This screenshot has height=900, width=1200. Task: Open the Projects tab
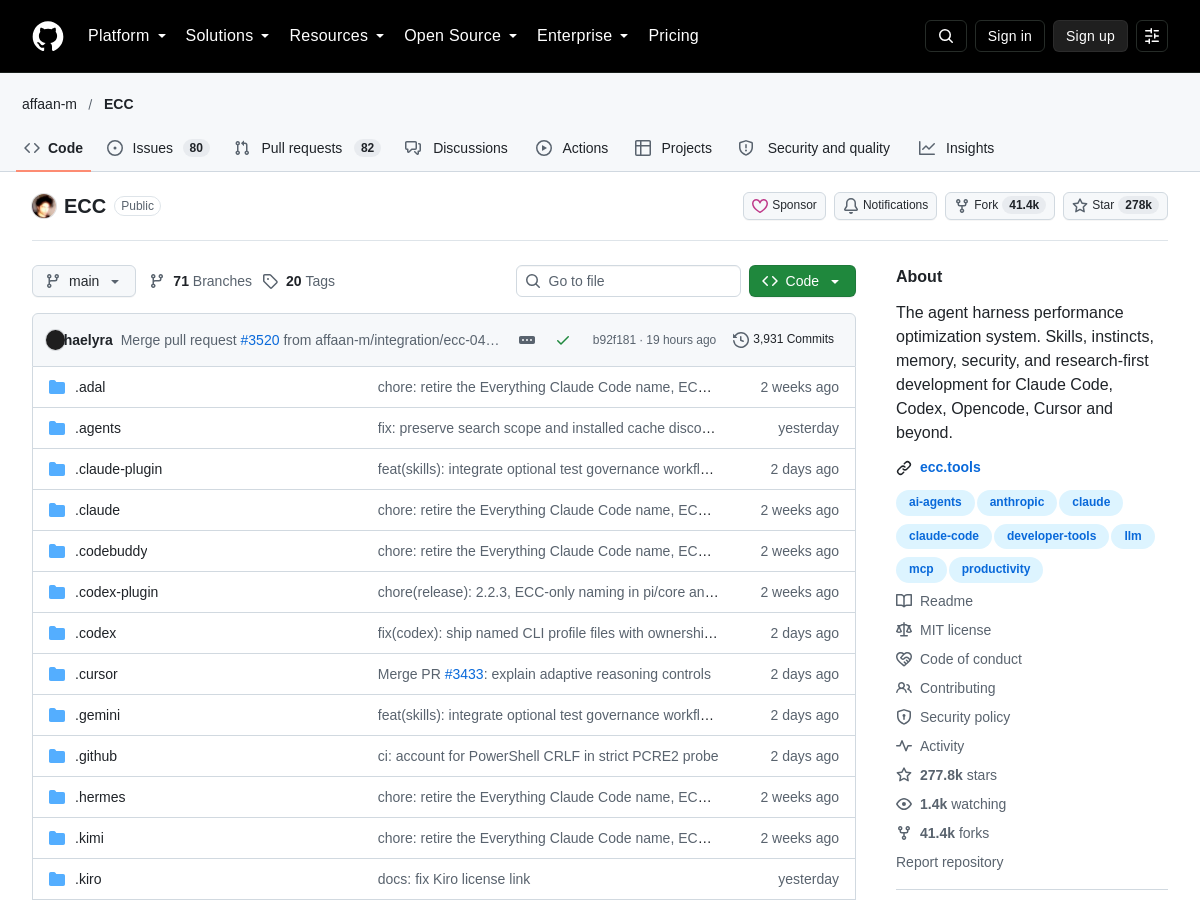pos(673,148)
